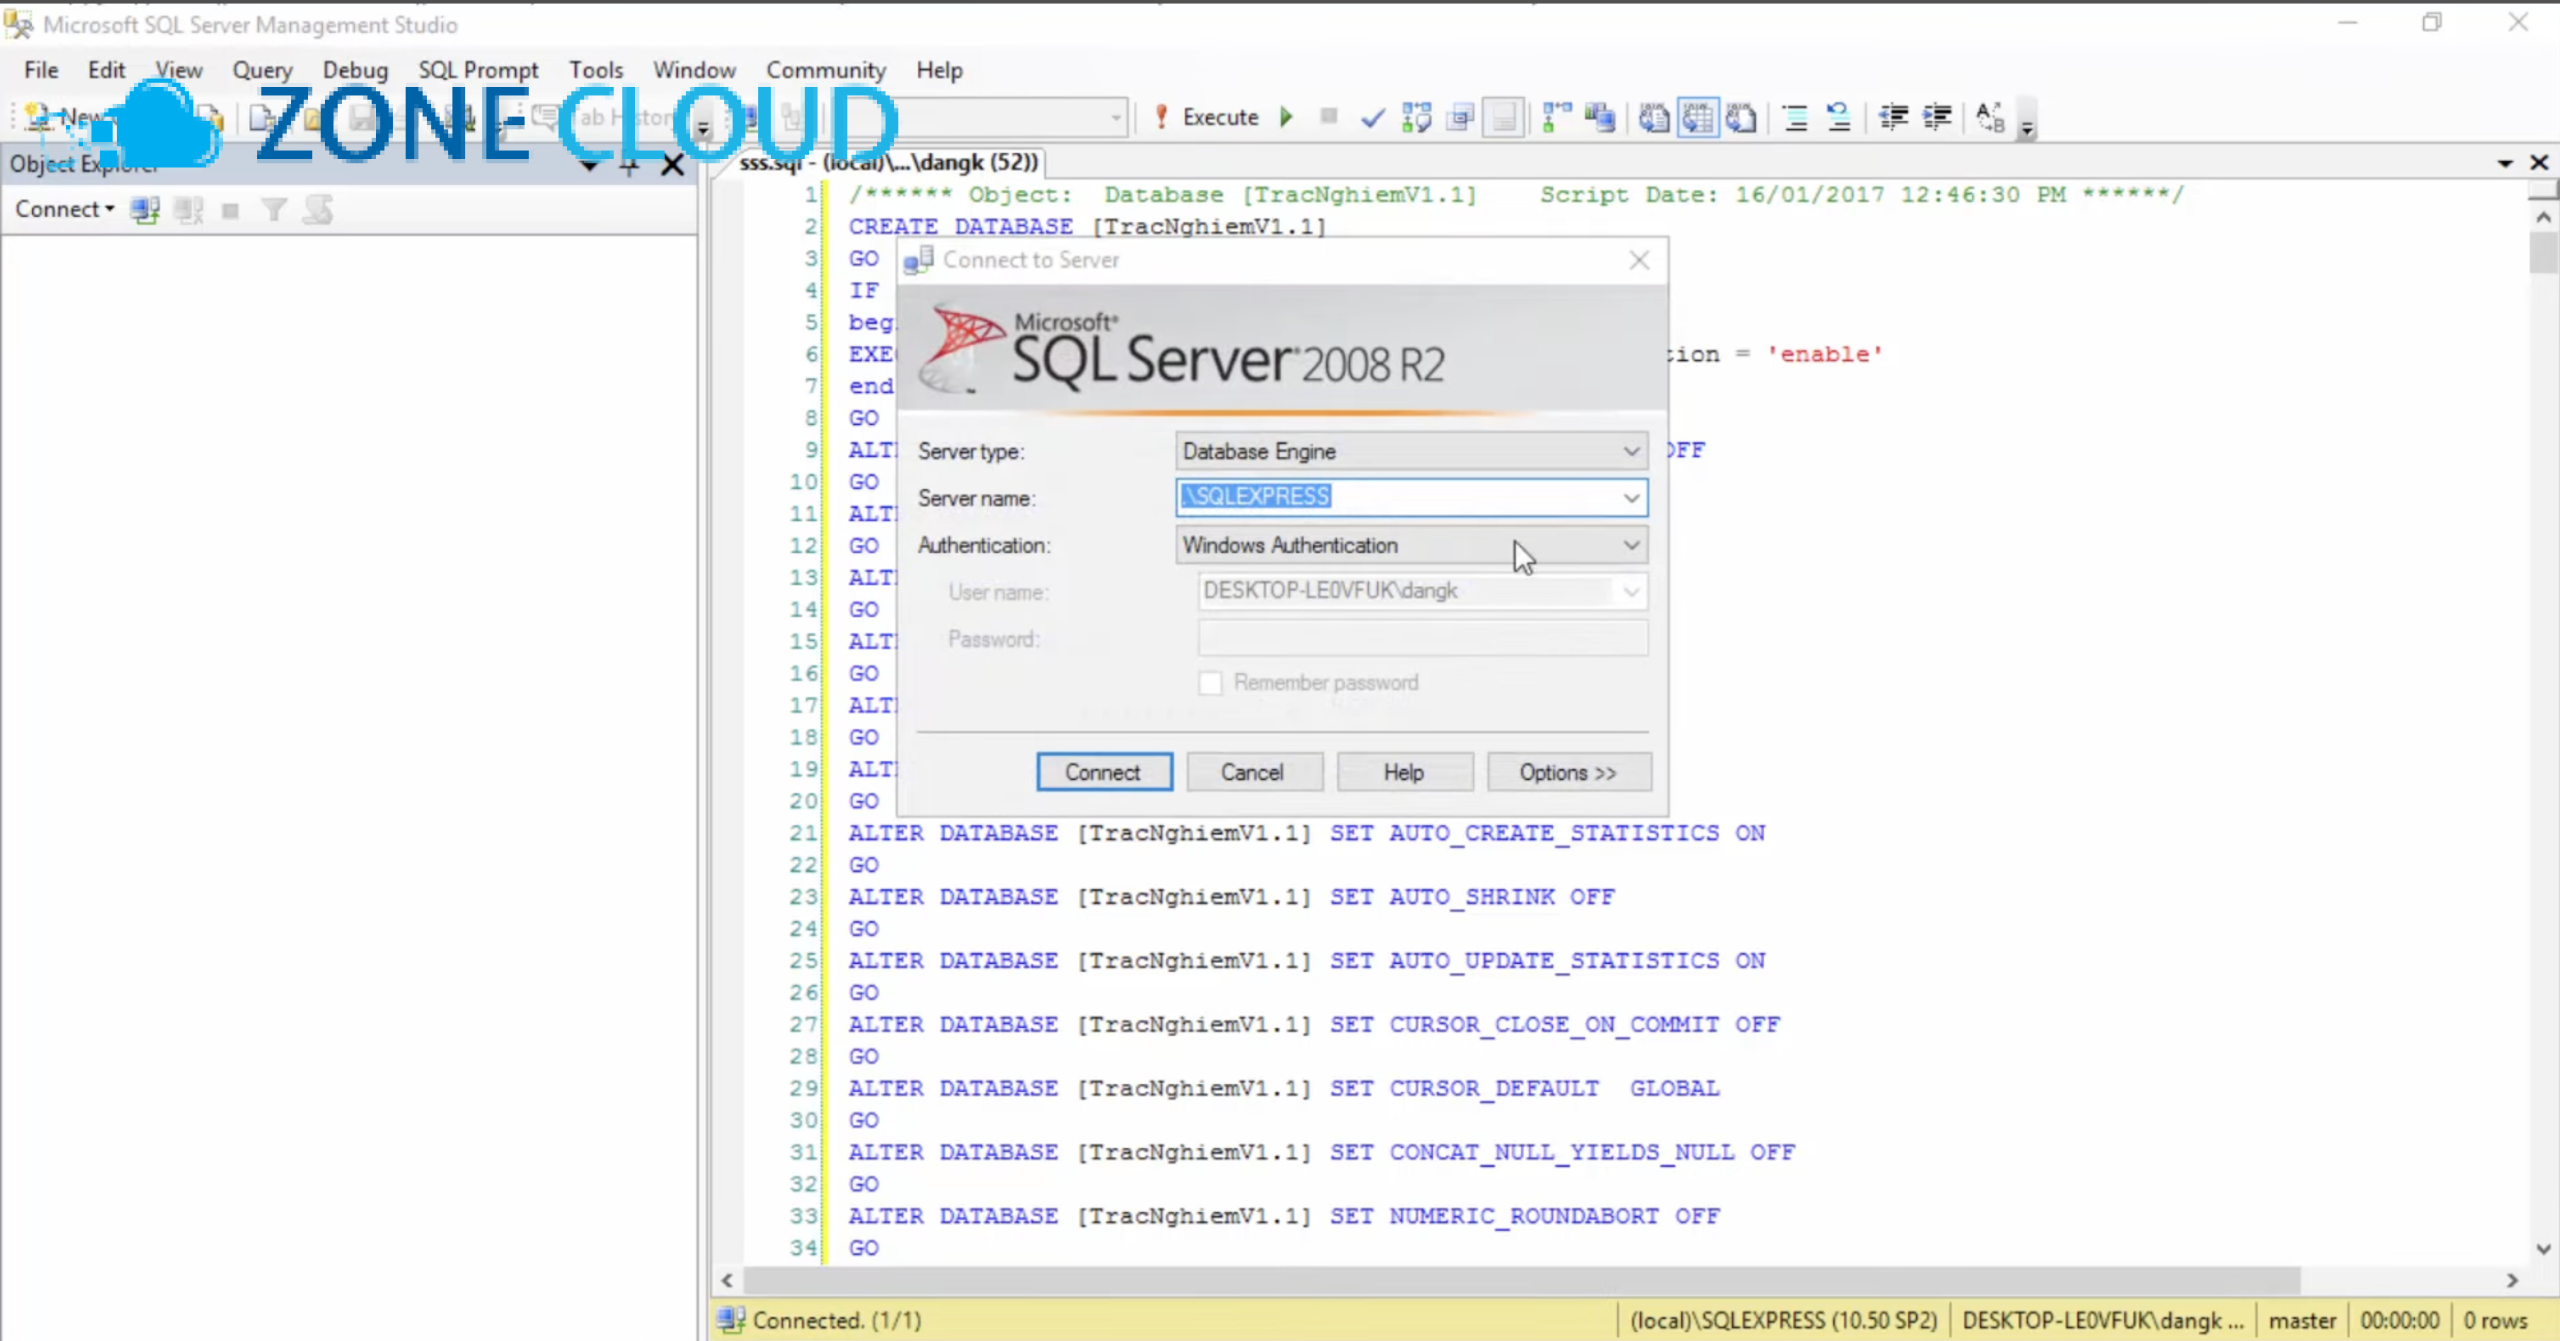The width and height of the screenshot is (2560, 1341).
Task: Click "master" in the status bar
Action: coord(2302,1321)
